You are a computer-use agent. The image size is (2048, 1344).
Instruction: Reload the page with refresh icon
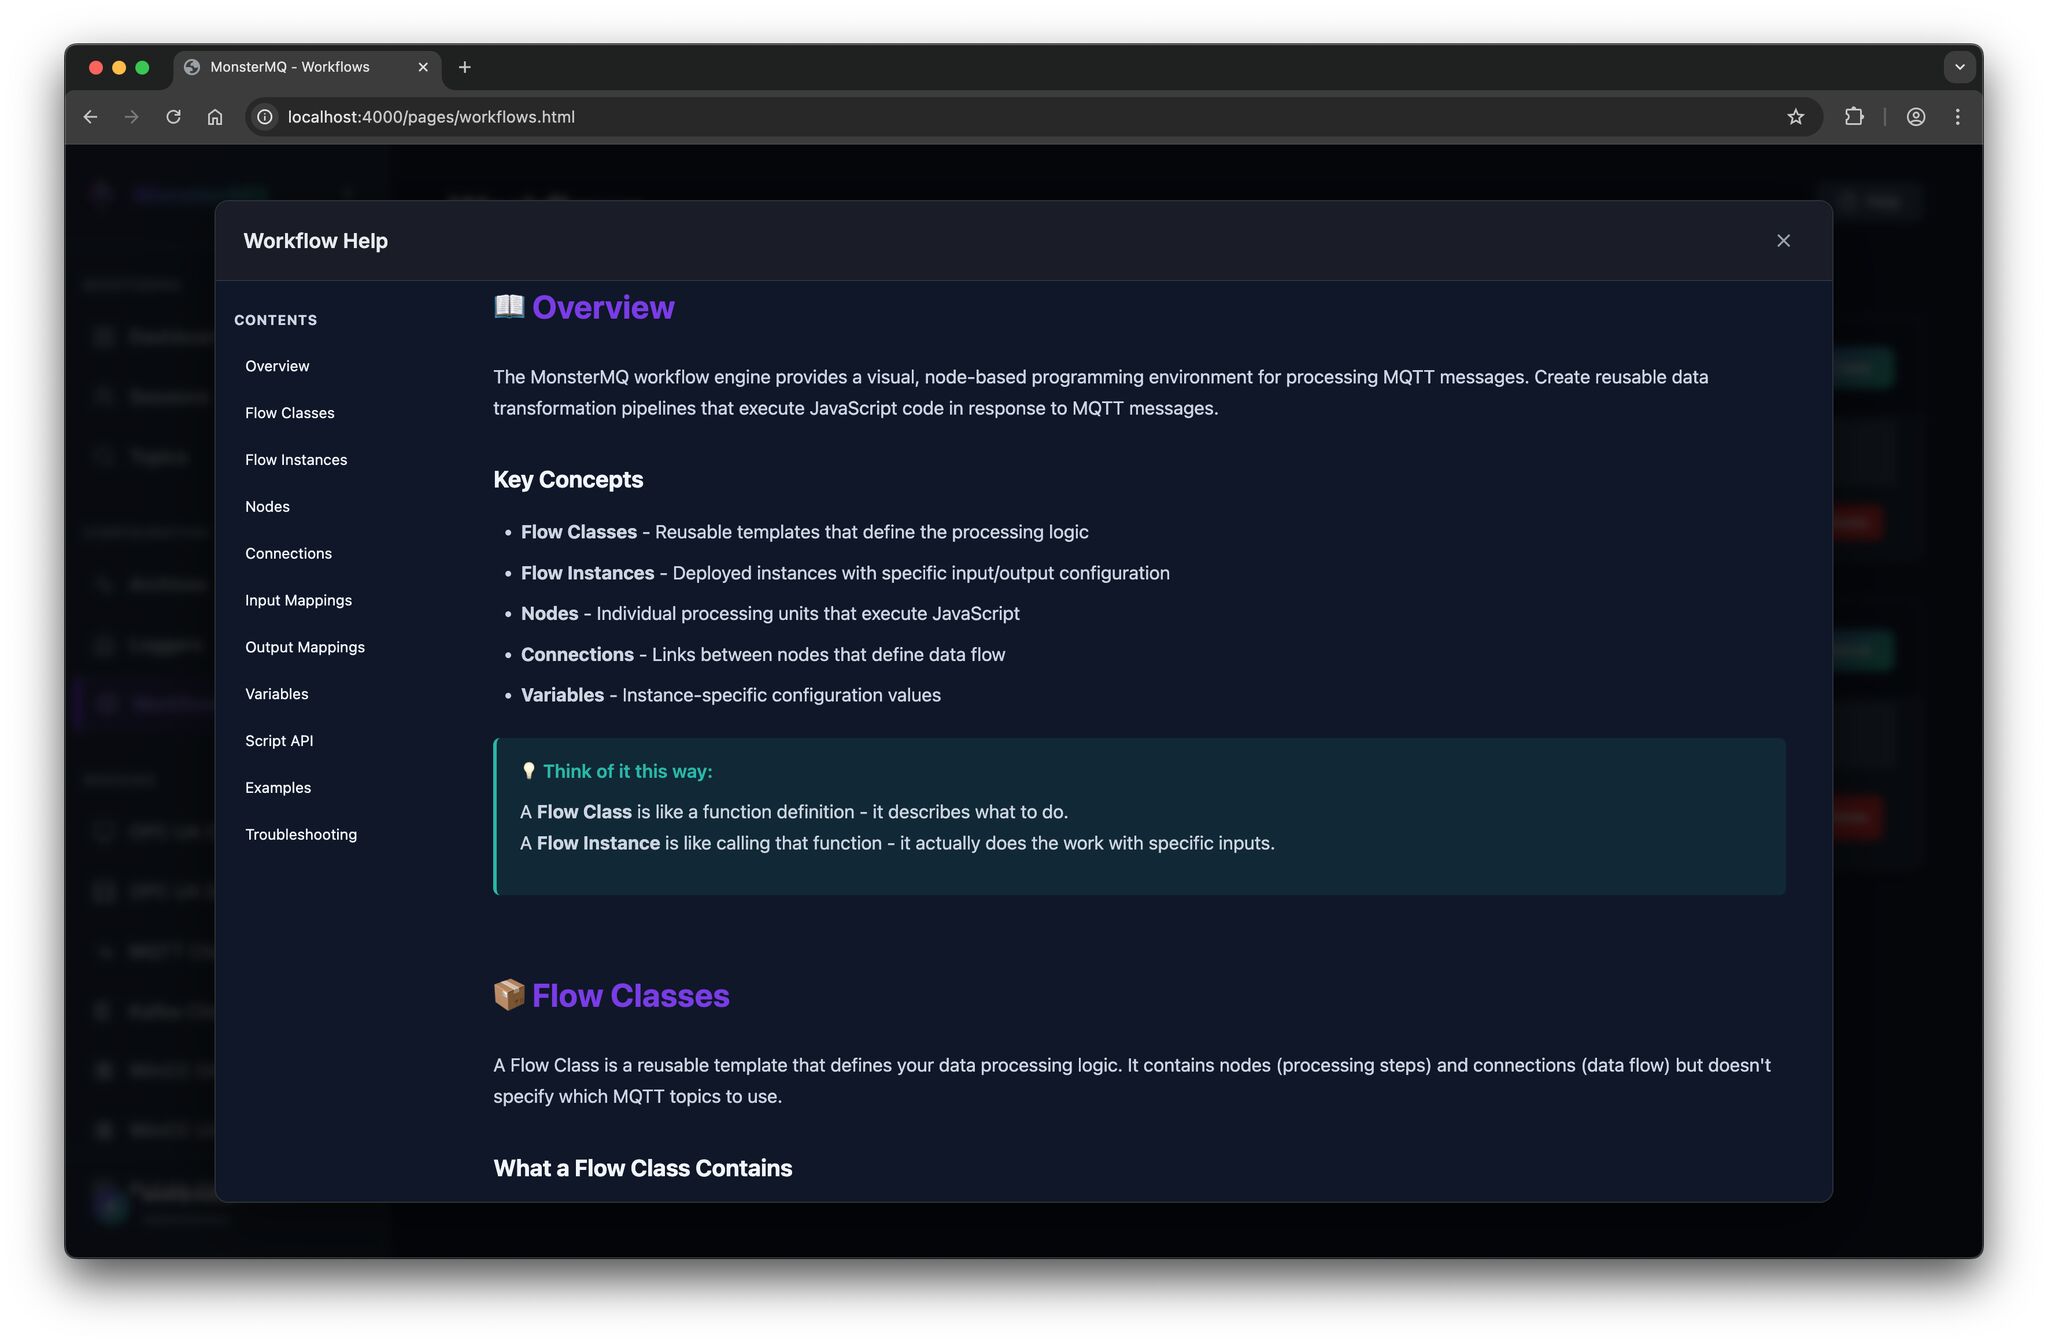pos(173,117)
